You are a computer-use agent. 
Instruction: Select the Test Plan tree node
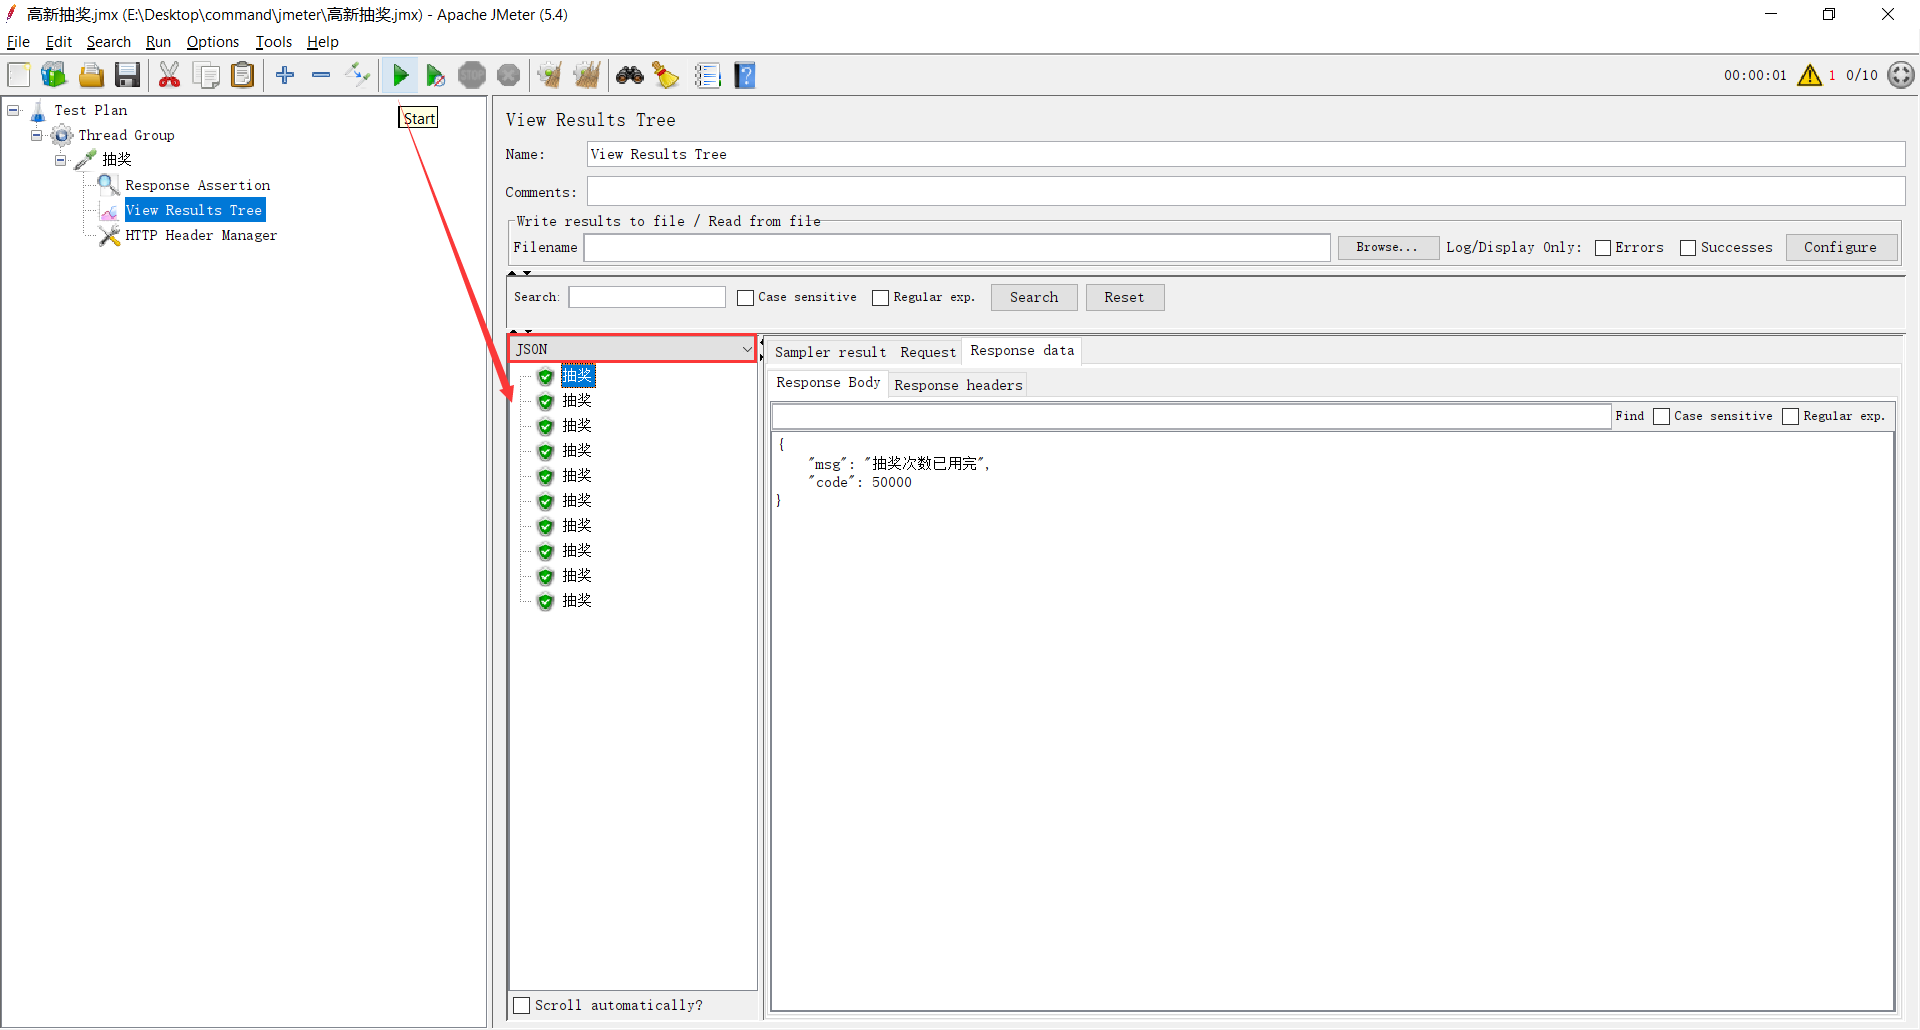[91, 110]
